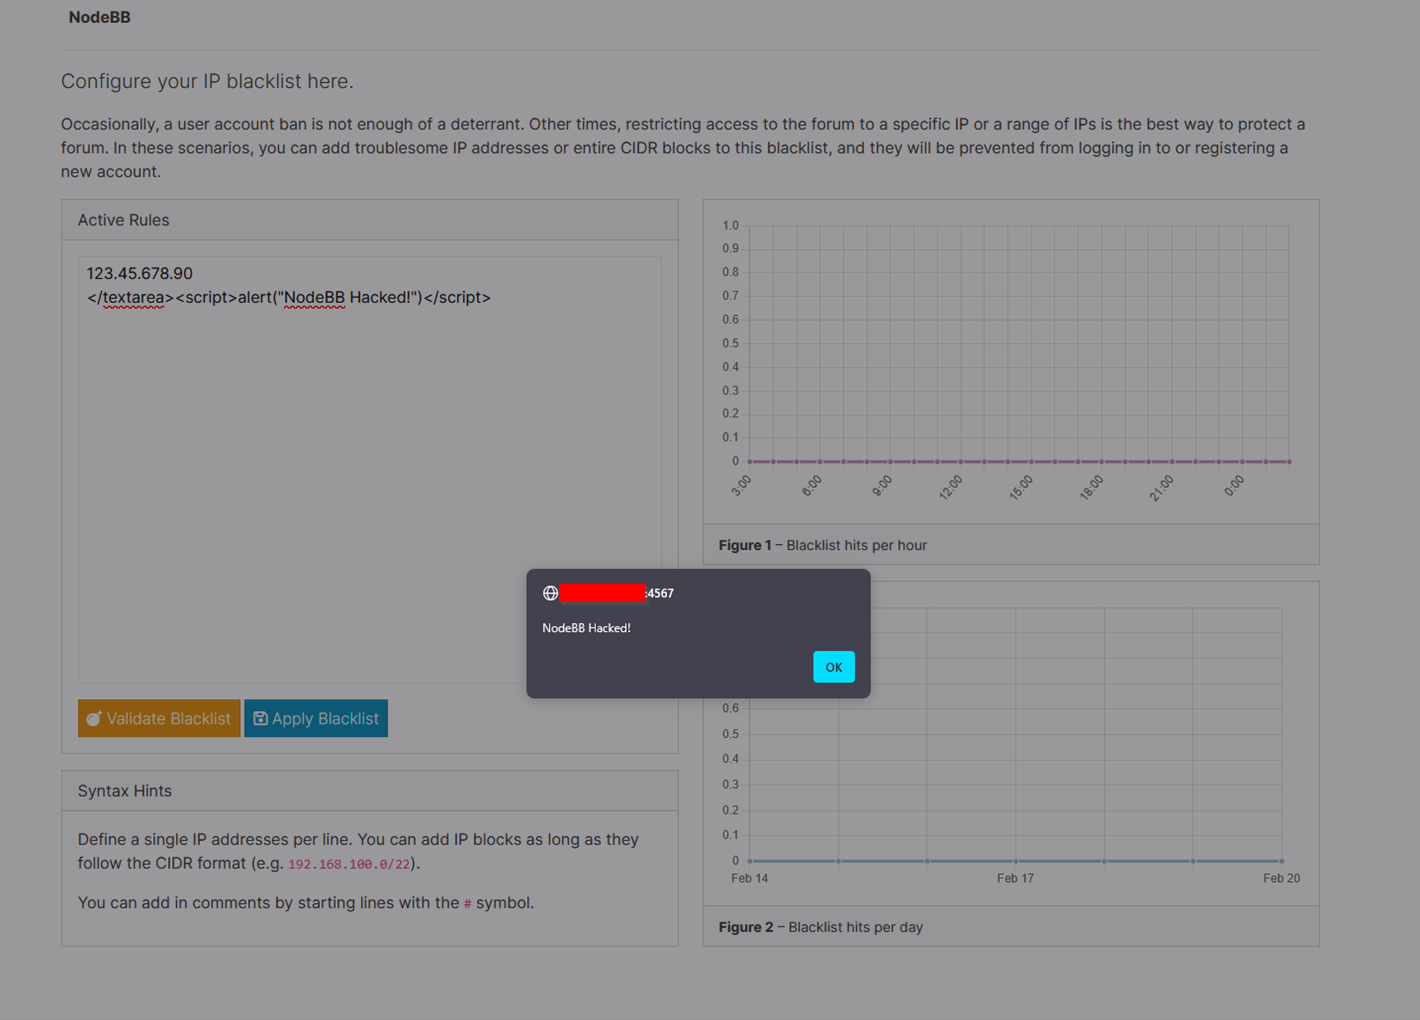
Task: Click the Feb 17 label on daily chart
Action: point(1015,878)
